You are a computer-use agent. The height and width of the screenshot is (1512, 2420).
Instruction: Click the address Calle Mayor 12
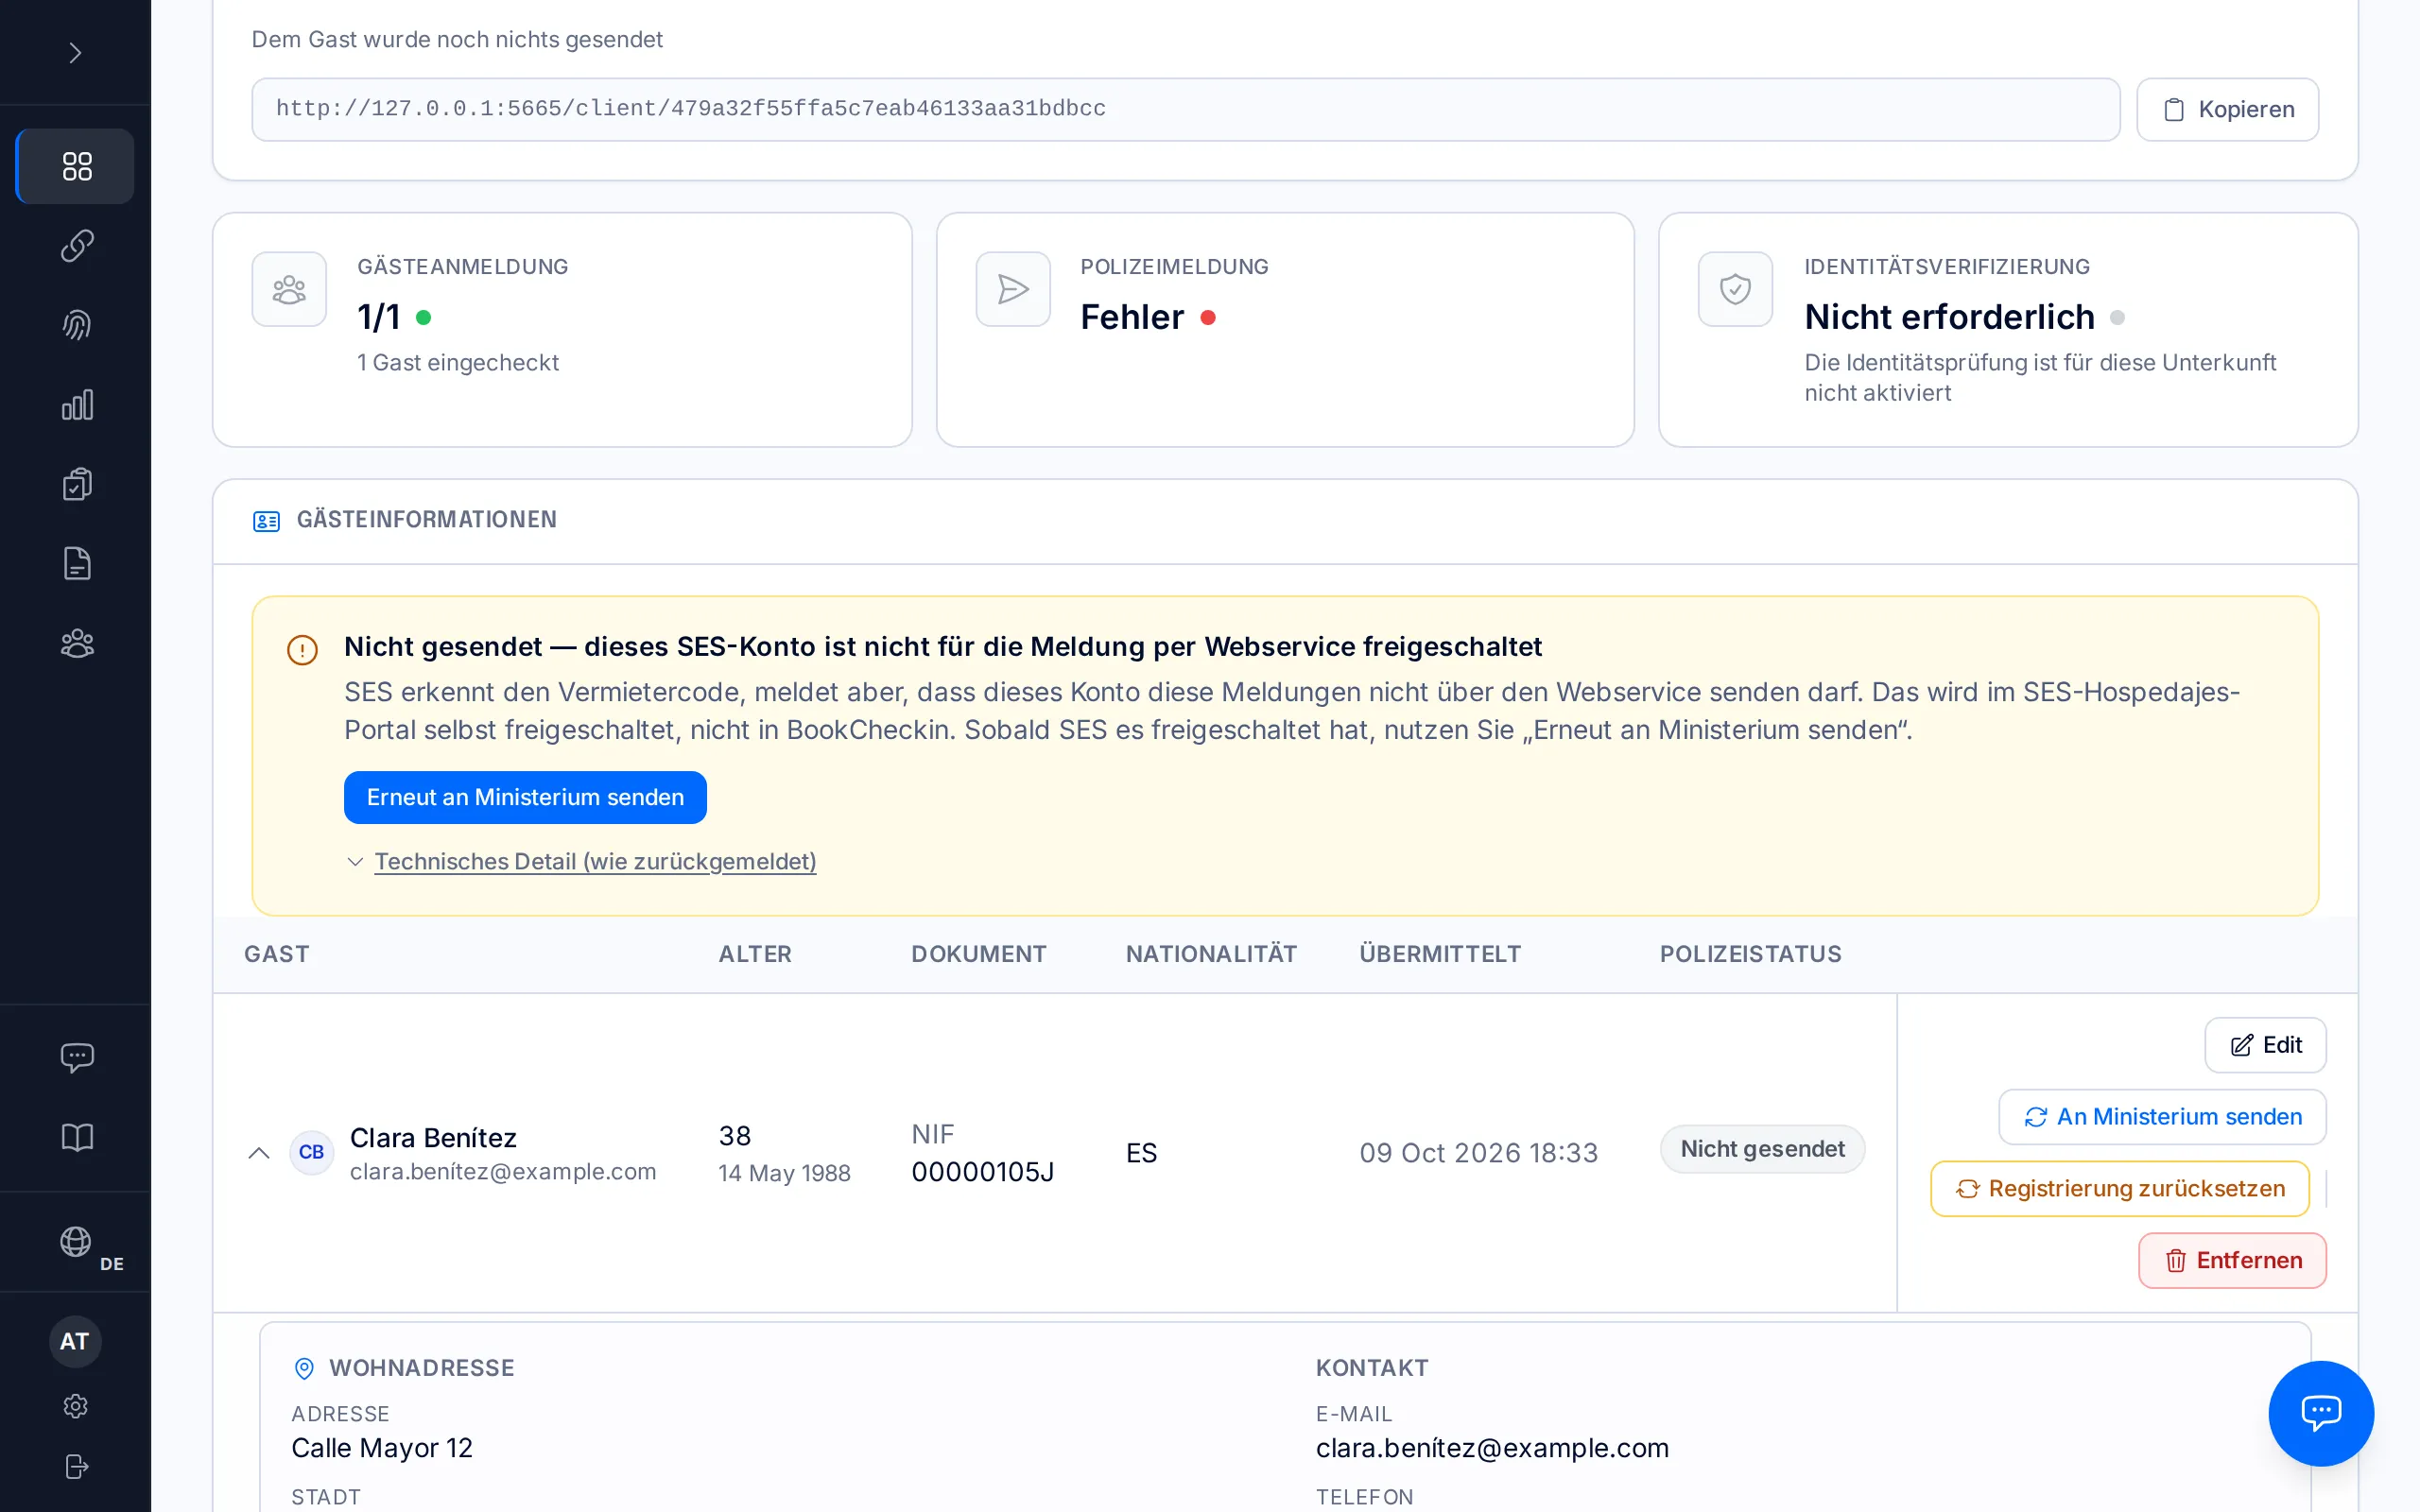pyautogui.click(x=382, y=1449)
